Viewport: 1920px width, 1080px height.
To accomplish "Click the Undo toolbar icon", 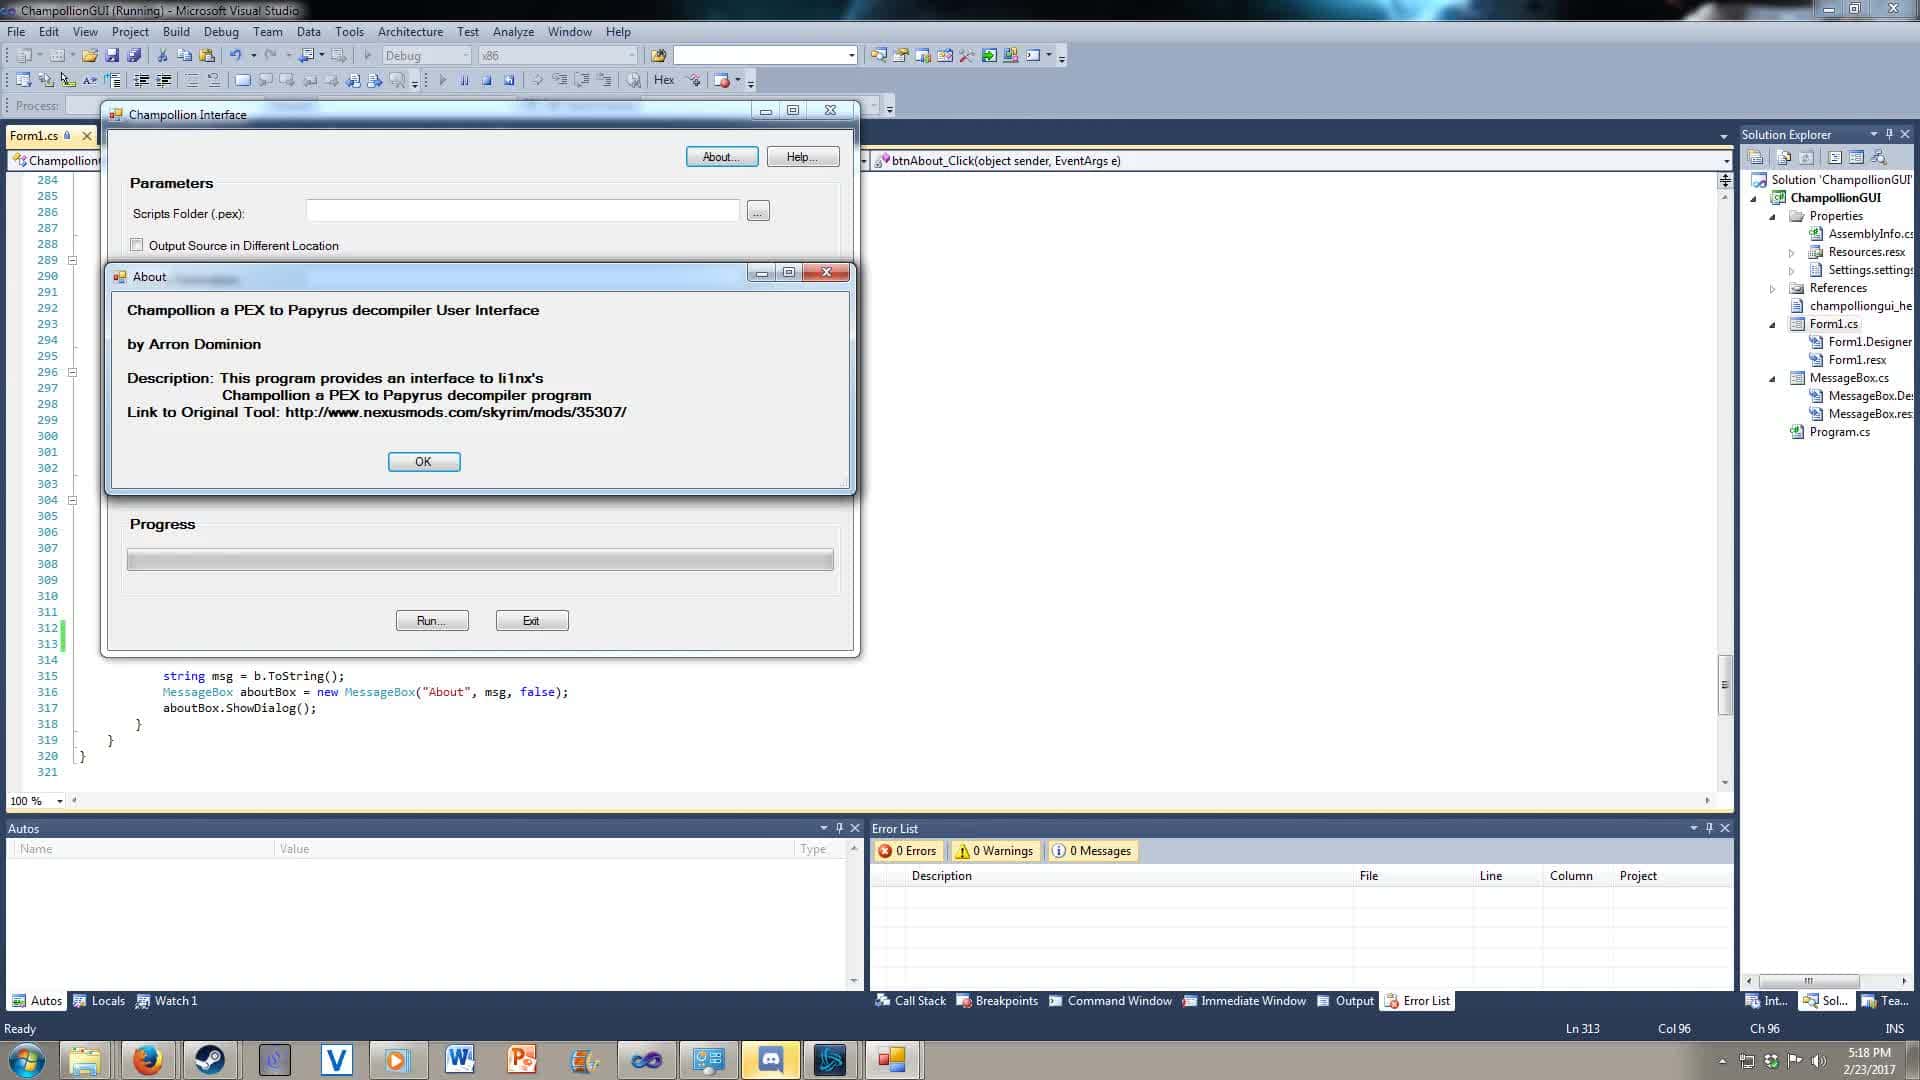I will [x=235, y=56].
